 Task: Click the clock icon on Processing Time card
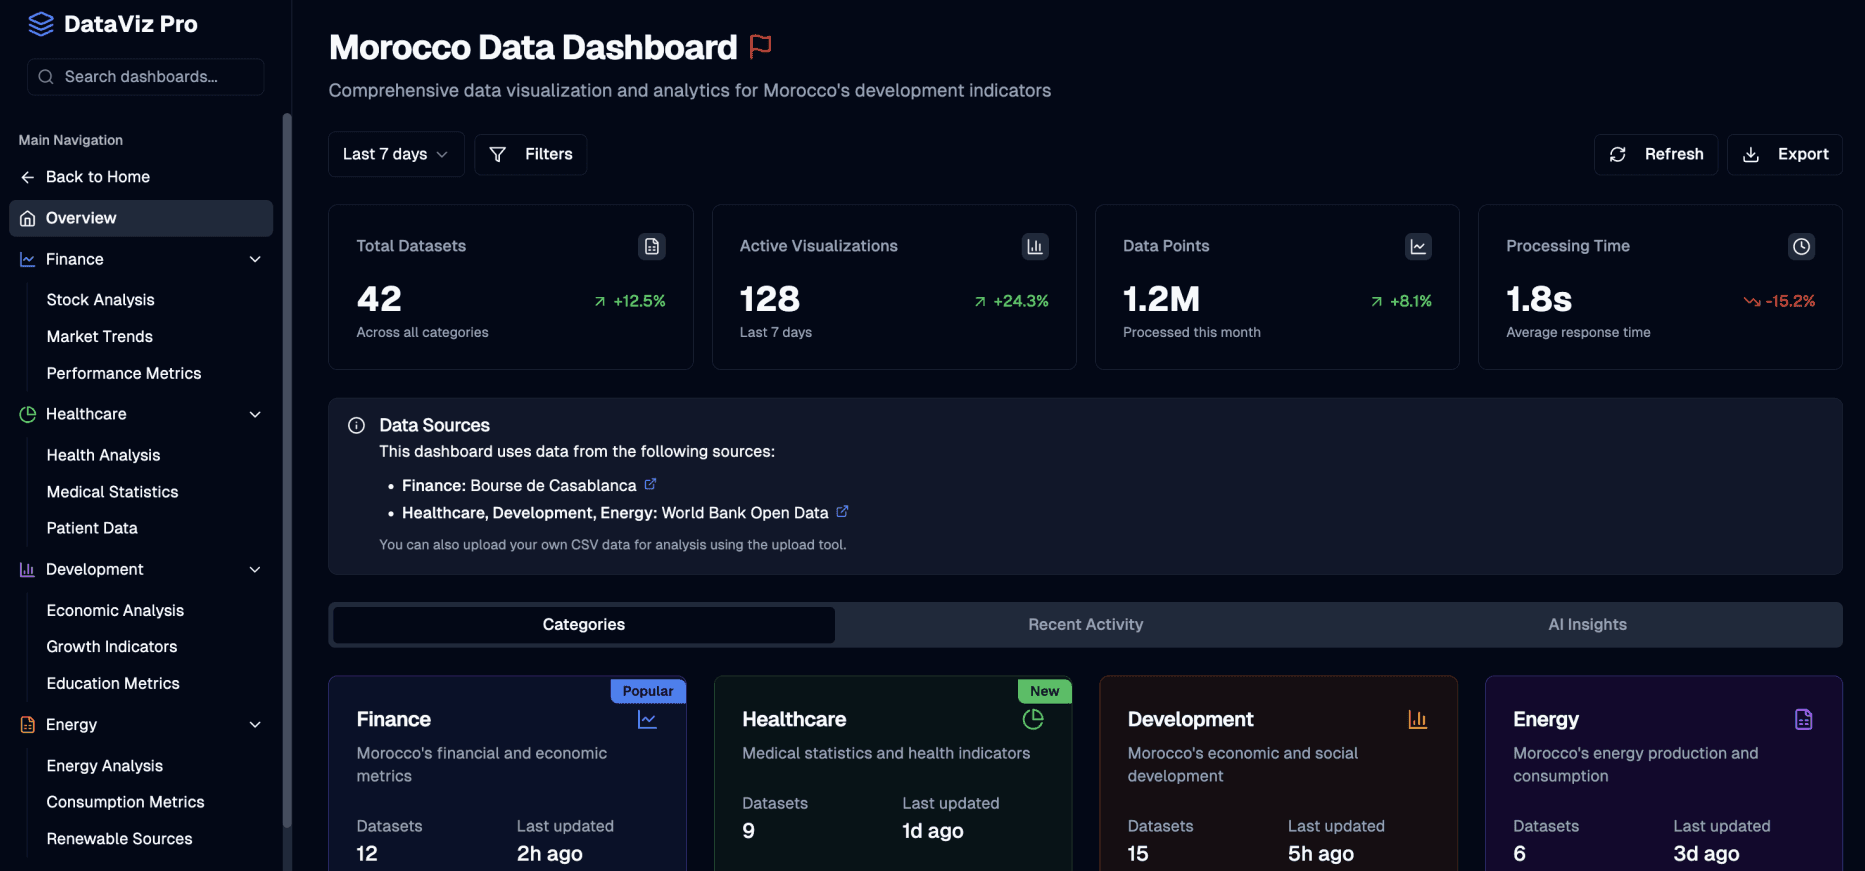pos(1801,246)
